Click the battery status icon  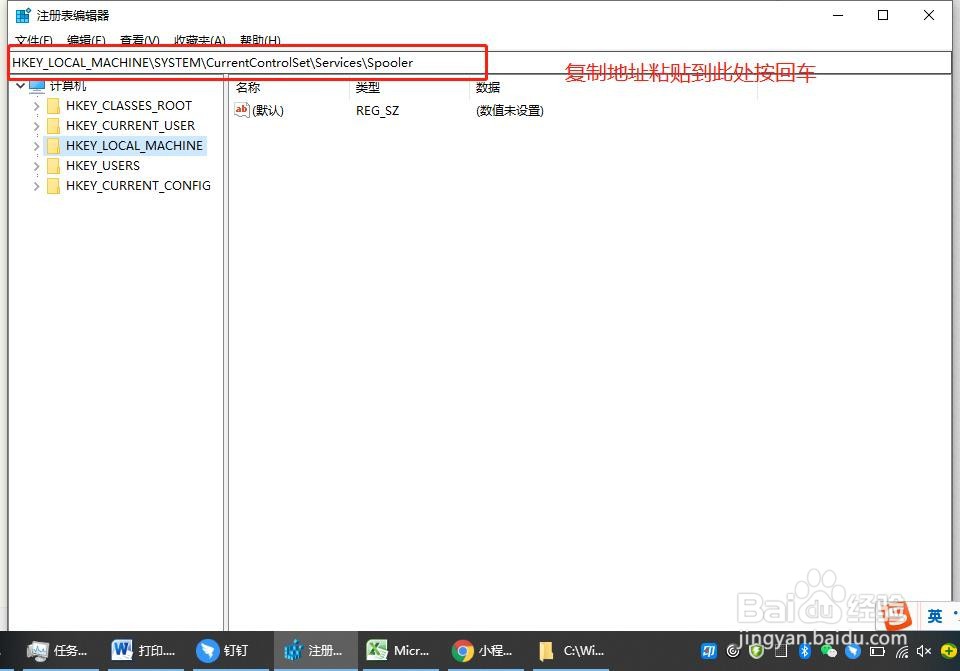coord(876,651)
